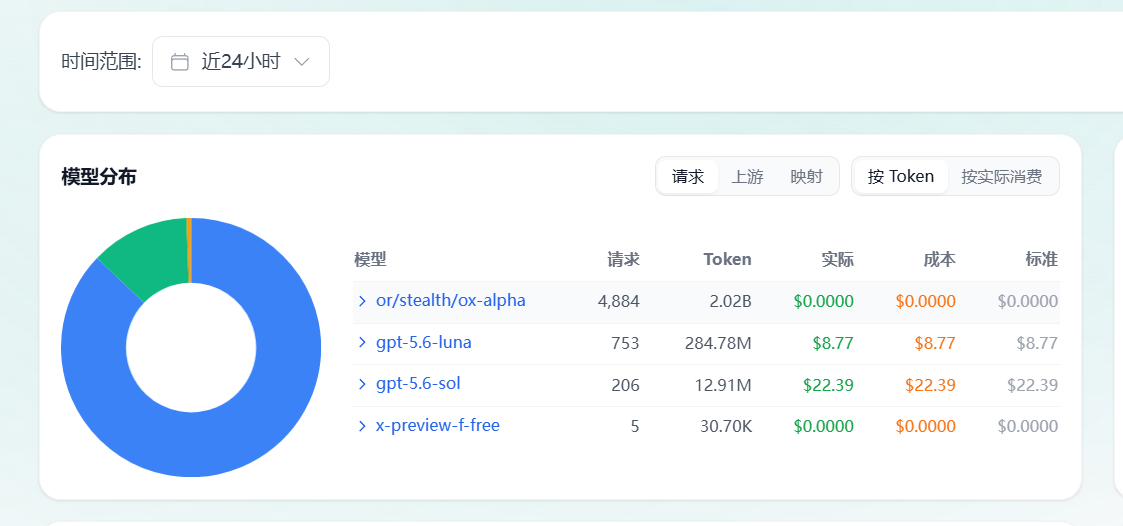The width and height of the screenshot is (1123, 526).
Task: Click the chevron arrow beside 近24小时
Action: [x=302, y=62]
